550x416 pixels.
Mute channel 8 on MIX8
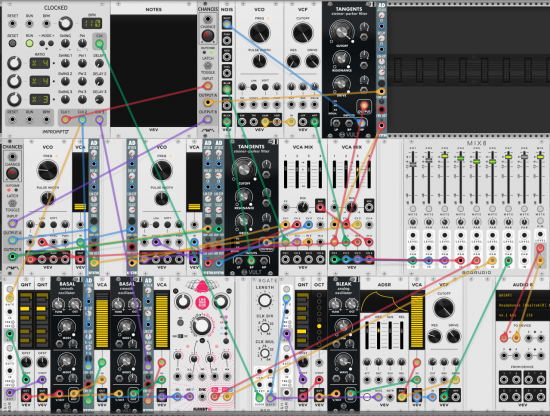(524, 209)
